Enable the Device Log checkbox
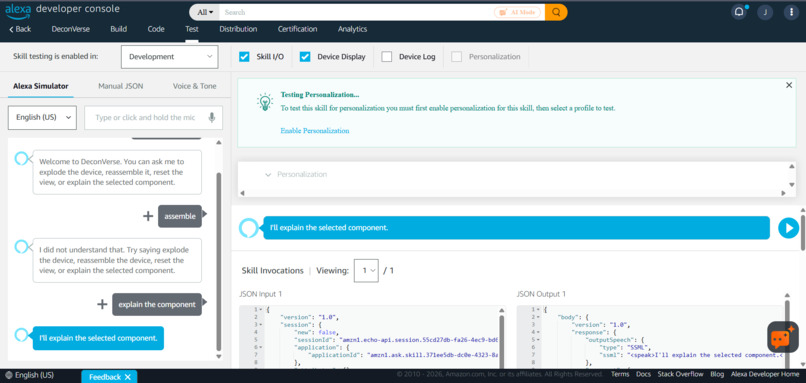This screenshot has height=383, width=806. pos(387,57)
